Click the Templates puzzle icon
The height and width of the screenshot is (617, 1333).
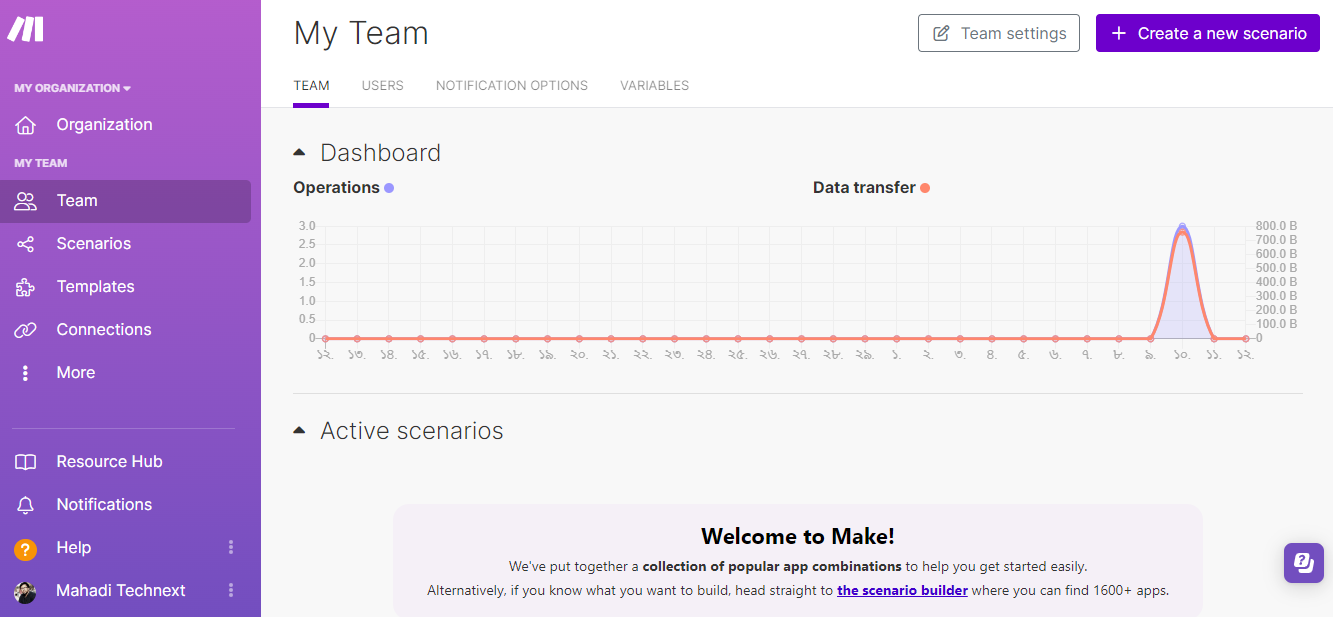[x=26, y=287]
